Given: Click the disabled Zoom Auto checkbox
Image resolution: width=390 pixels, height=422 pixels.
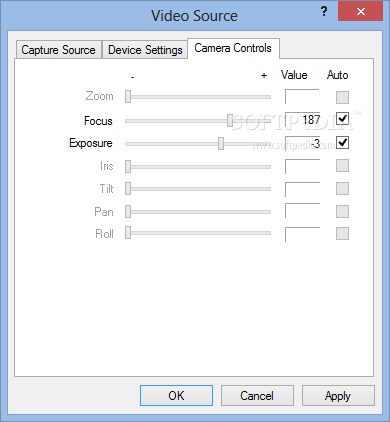Looking at the screenshot, I should pos(342,97).
